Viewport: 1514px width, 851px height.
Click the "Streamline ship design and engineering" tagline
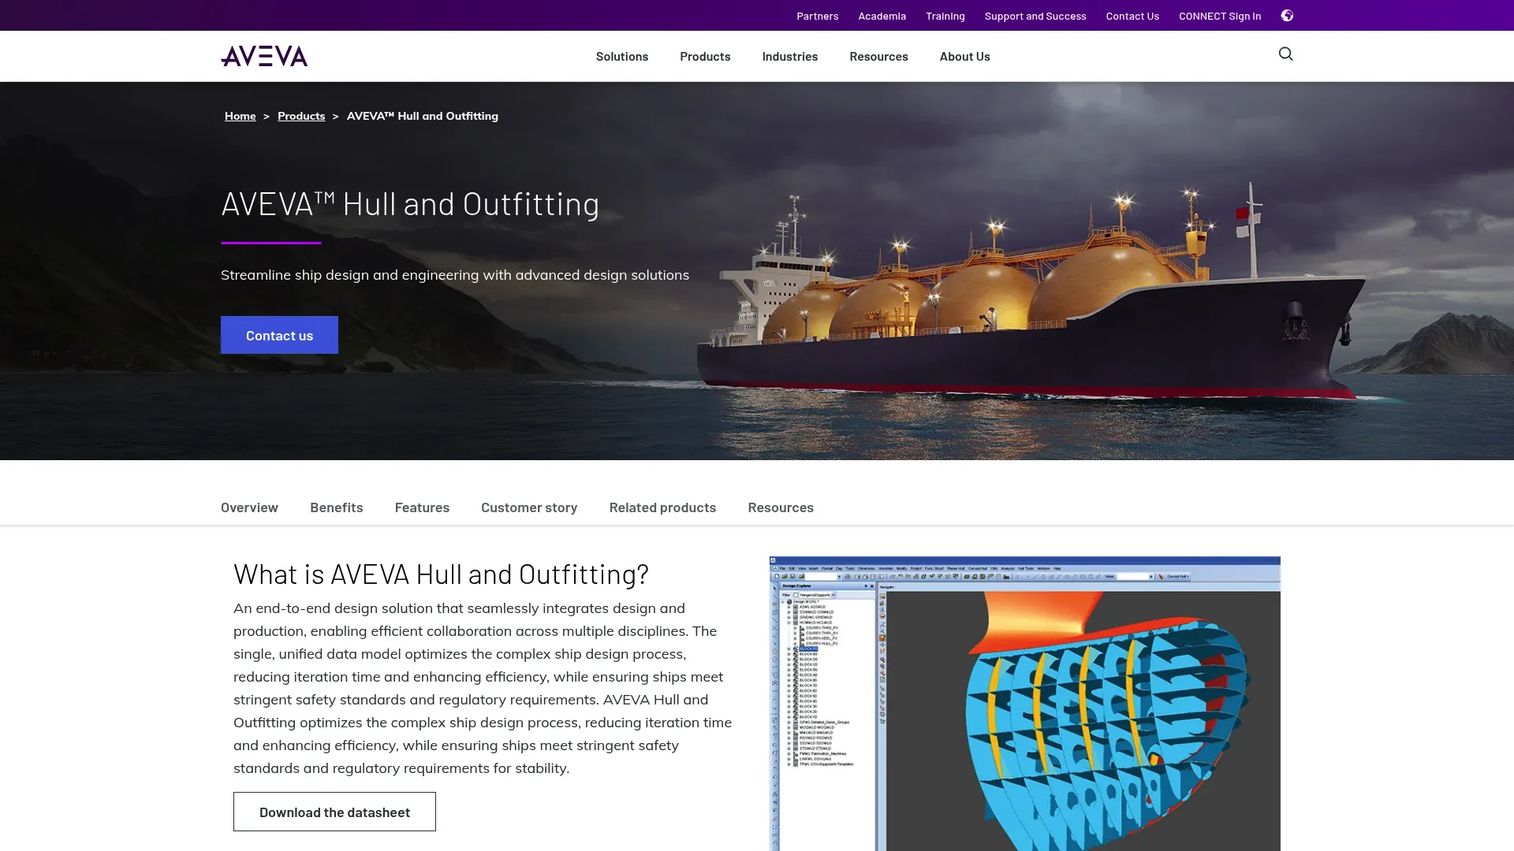point(455,275)
